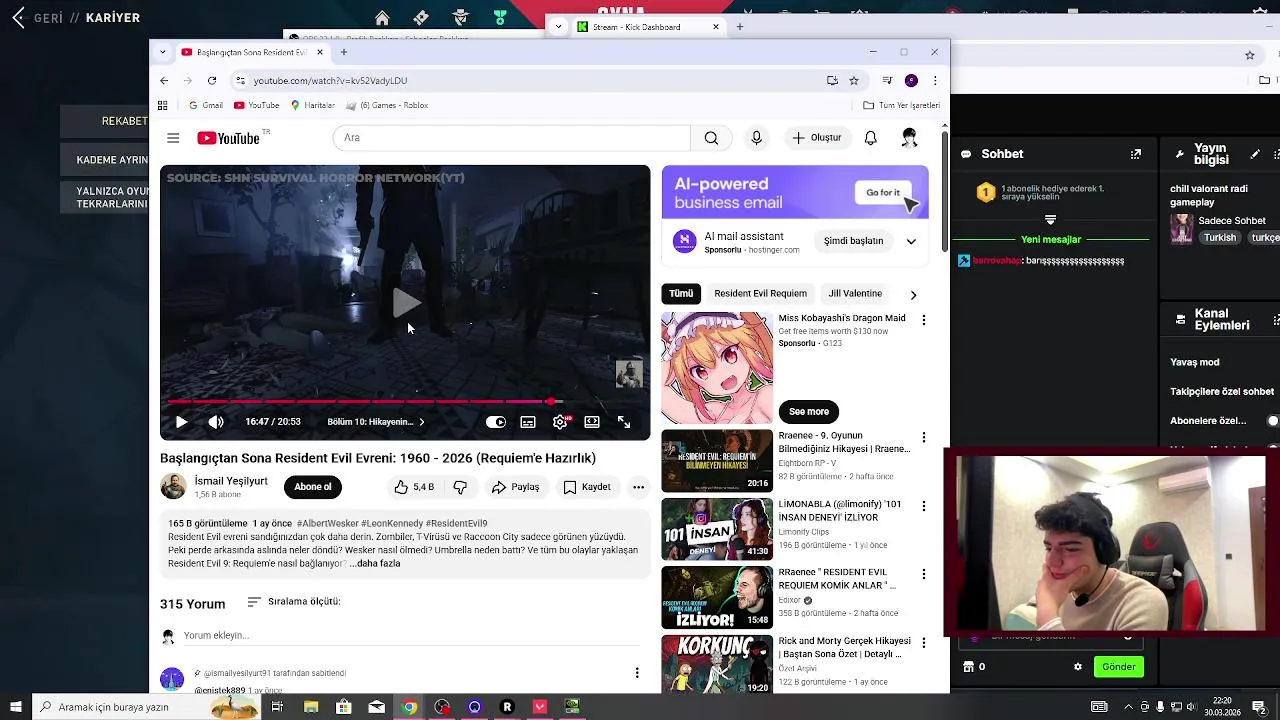Screen dimensions: 1280x720
Task: Open the Sıralama ölçütü sort dropdown
Action: coord(294,602)
